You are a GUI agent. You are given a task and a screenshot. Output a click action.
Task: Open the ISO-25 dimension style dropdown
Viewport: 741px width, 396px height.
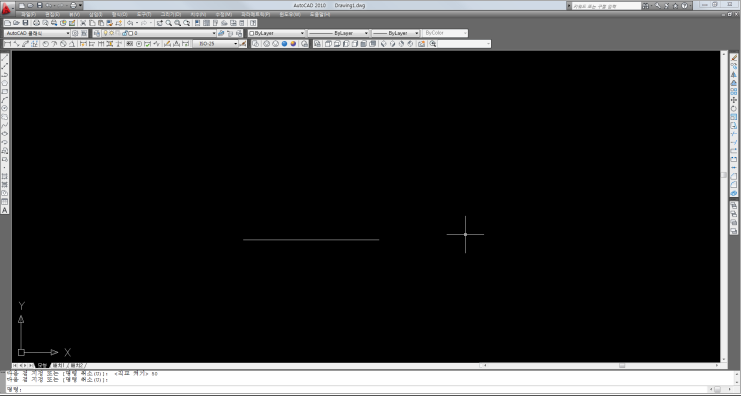click(215, 43)
